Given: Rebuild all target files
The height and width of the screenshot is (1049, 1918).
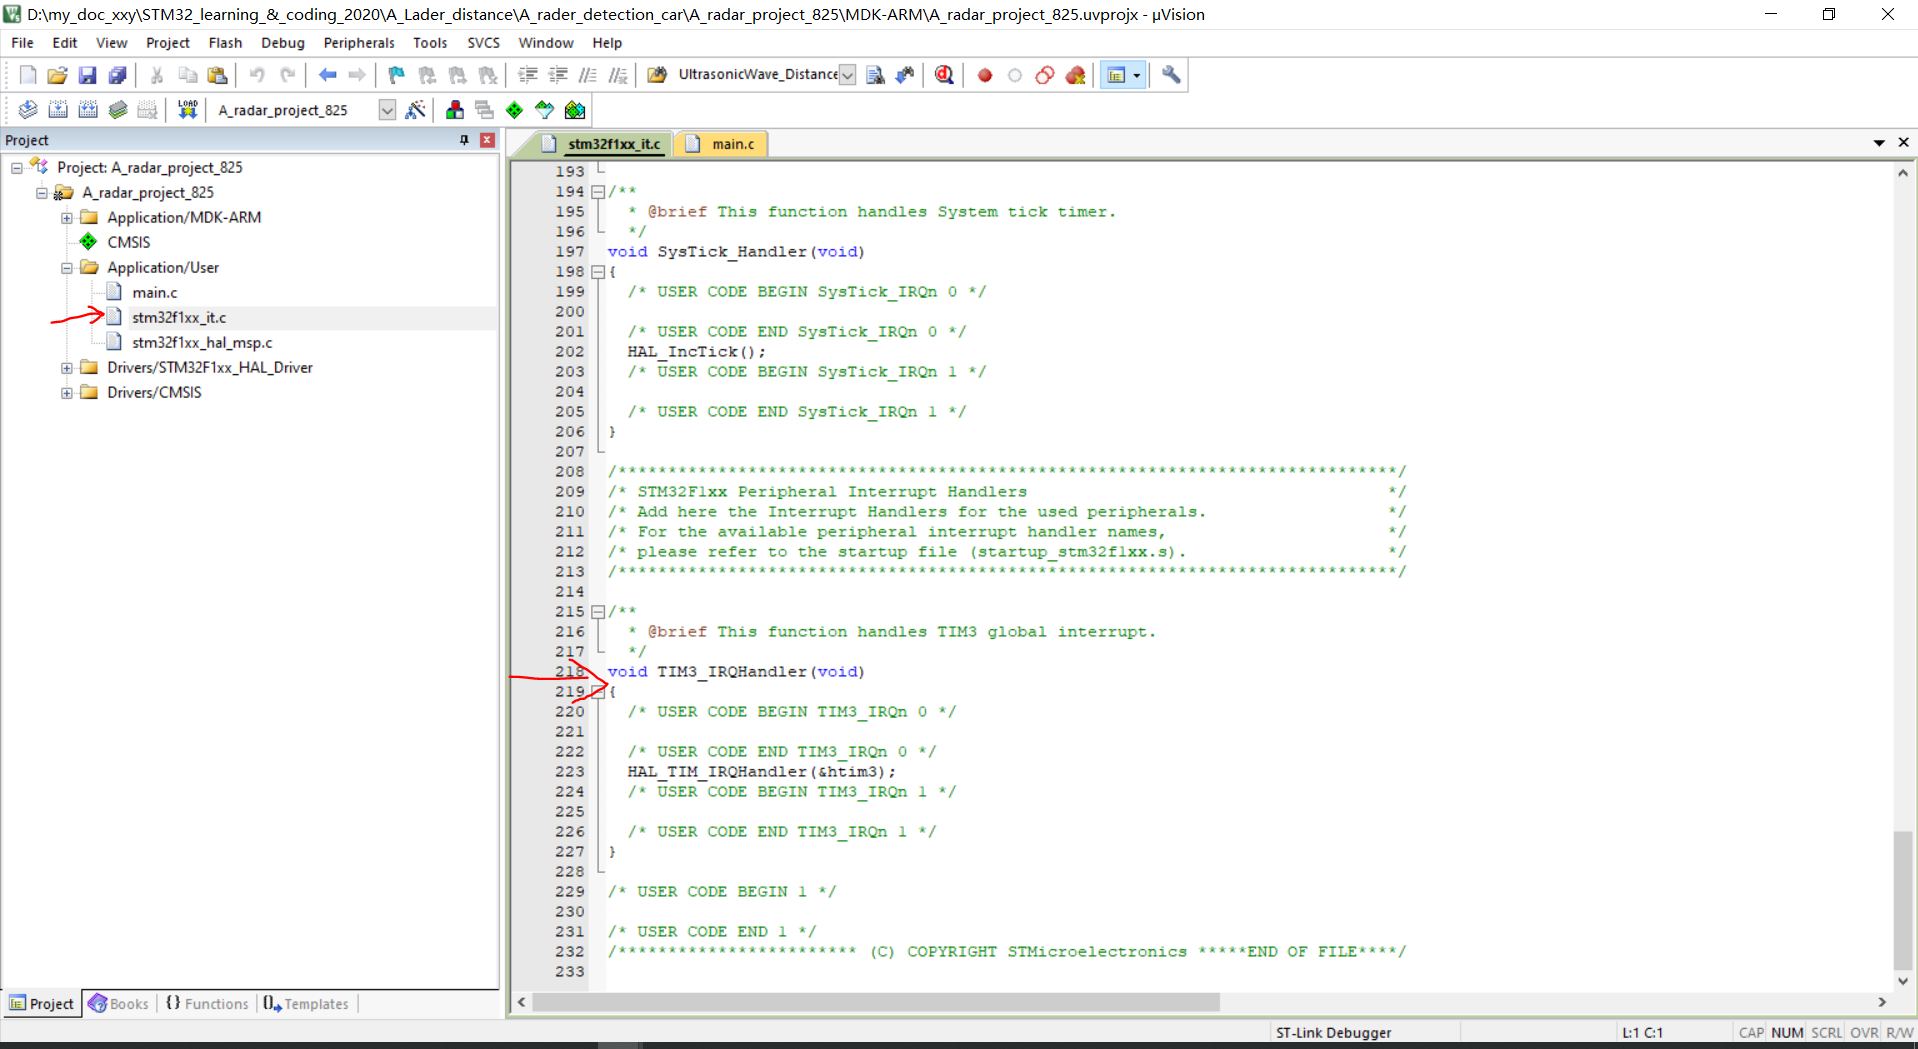Looking at the screenshot, I should [88, 110].
